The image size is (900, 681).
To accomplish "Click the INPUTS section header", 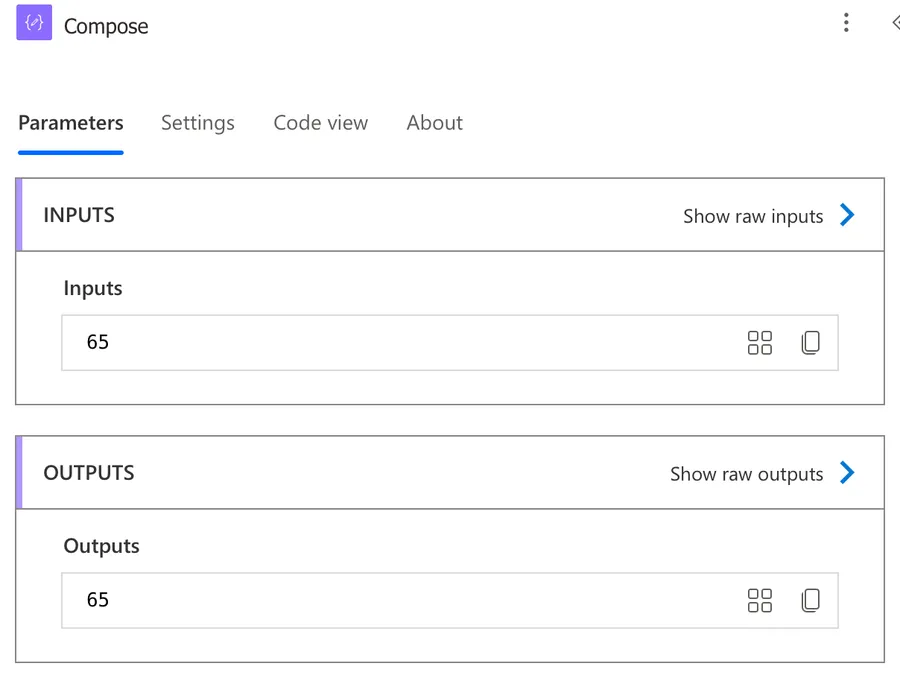I will tap(79, 215).
